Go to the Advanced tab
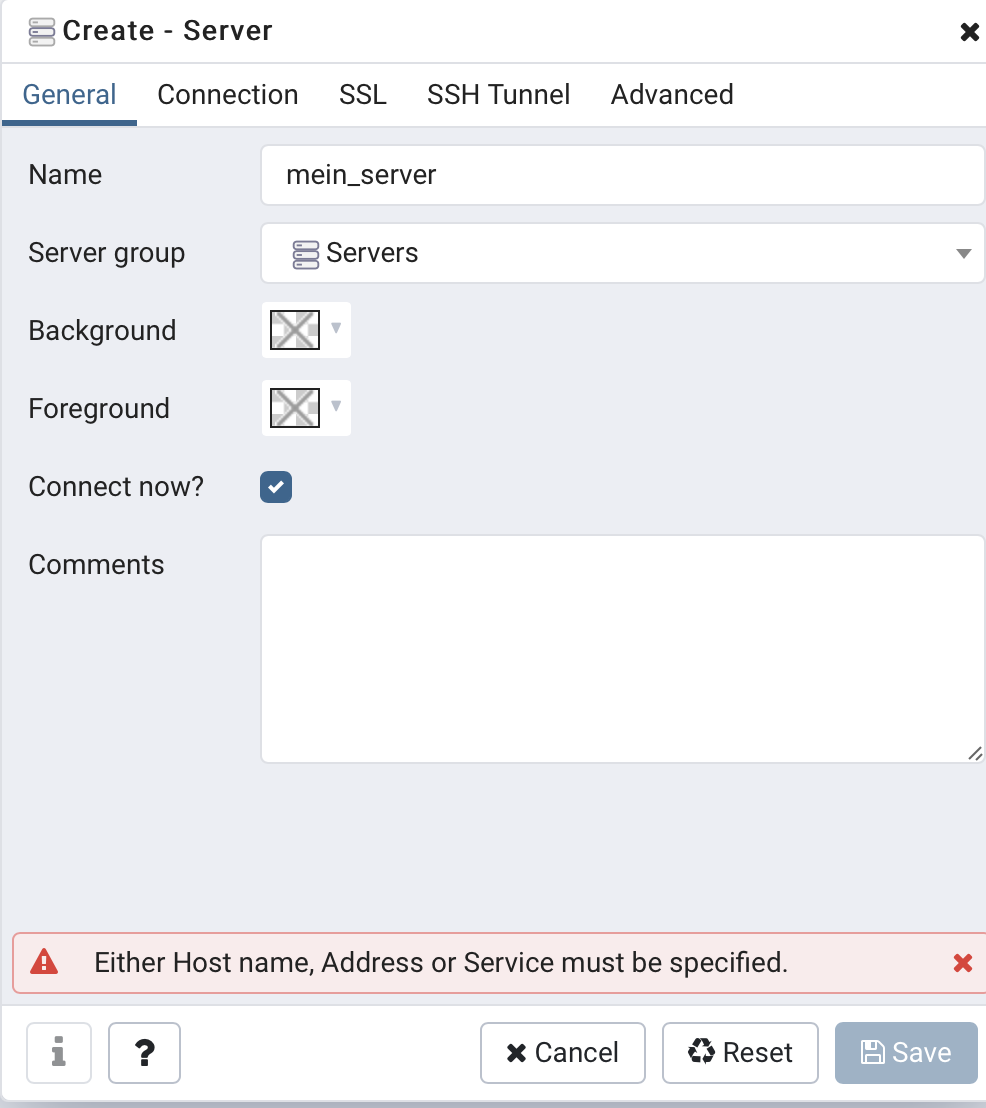Screen dimensions: 986x1108 (x=672, y=95)
